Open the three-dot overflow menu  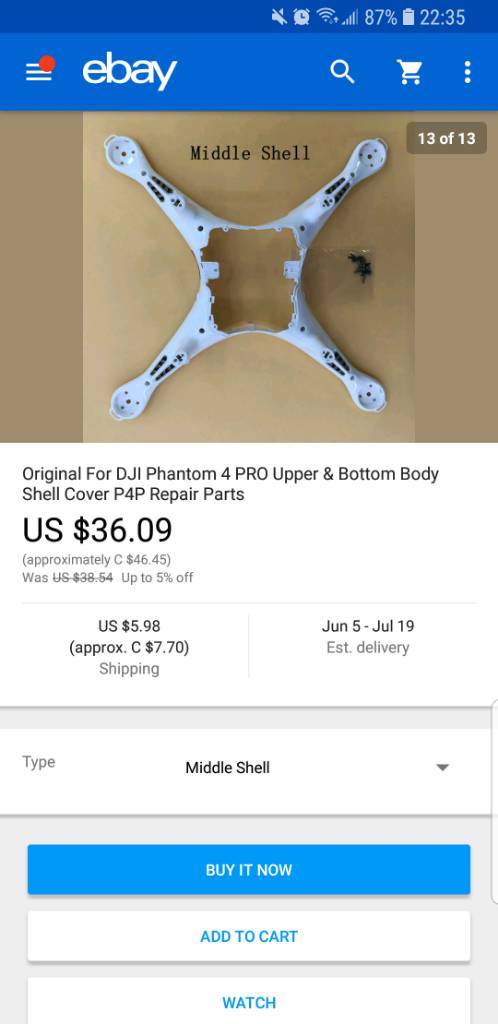467,72
